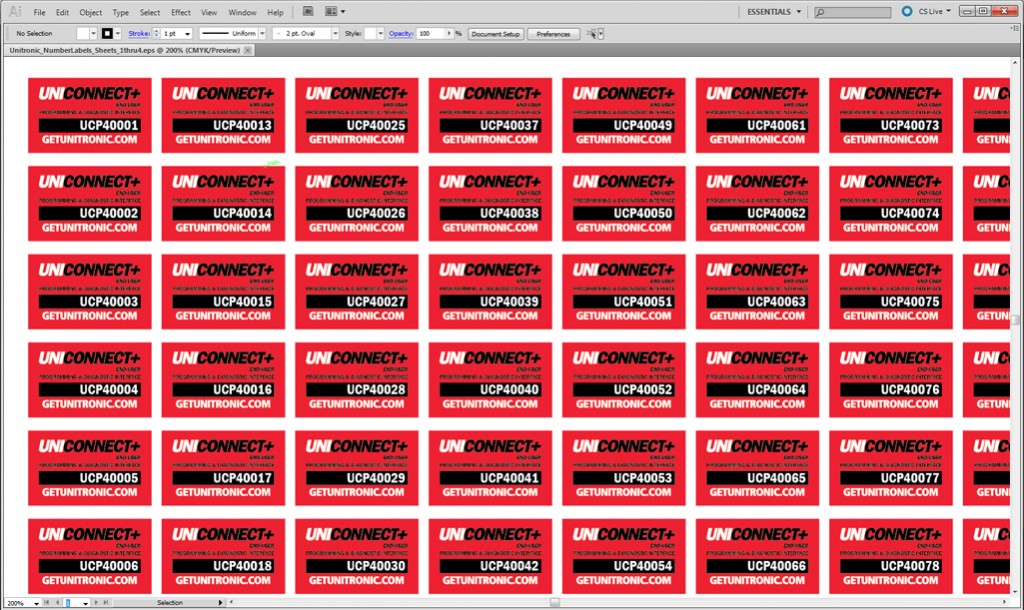Open the zoom level dropdown at bottom left

(36, 603)
